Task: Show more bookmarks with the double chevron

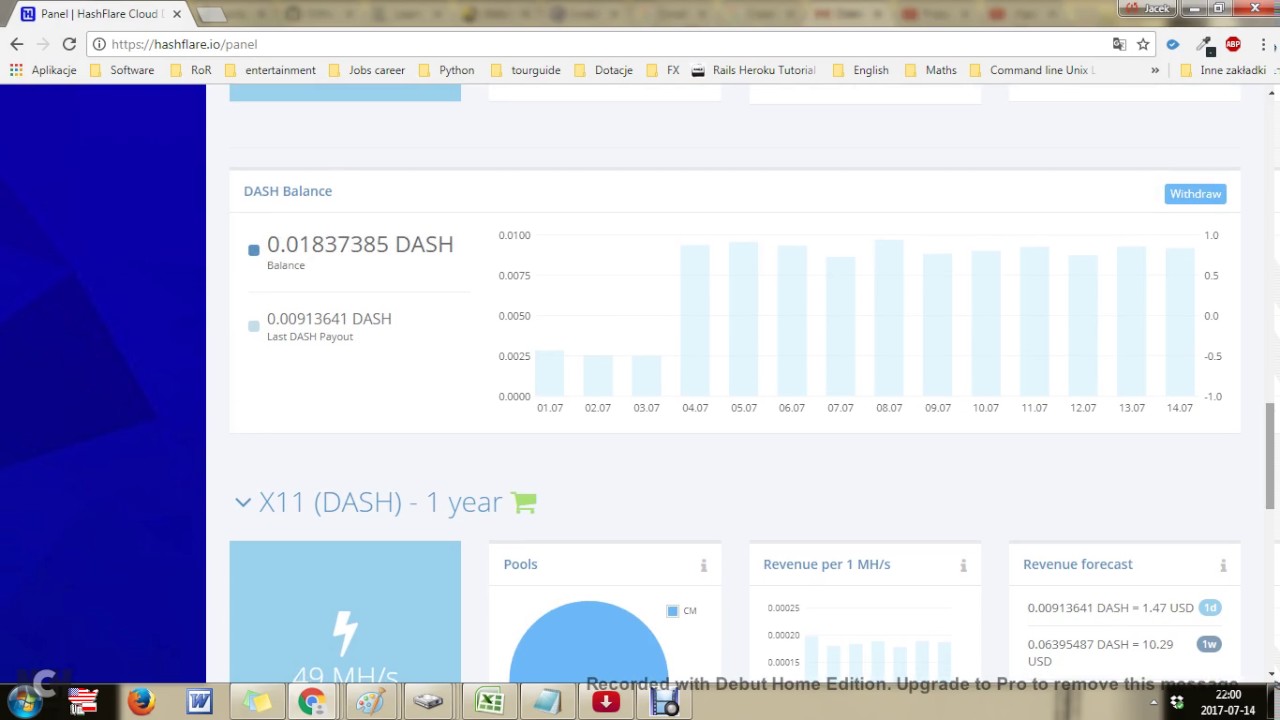Action: 1155,70
